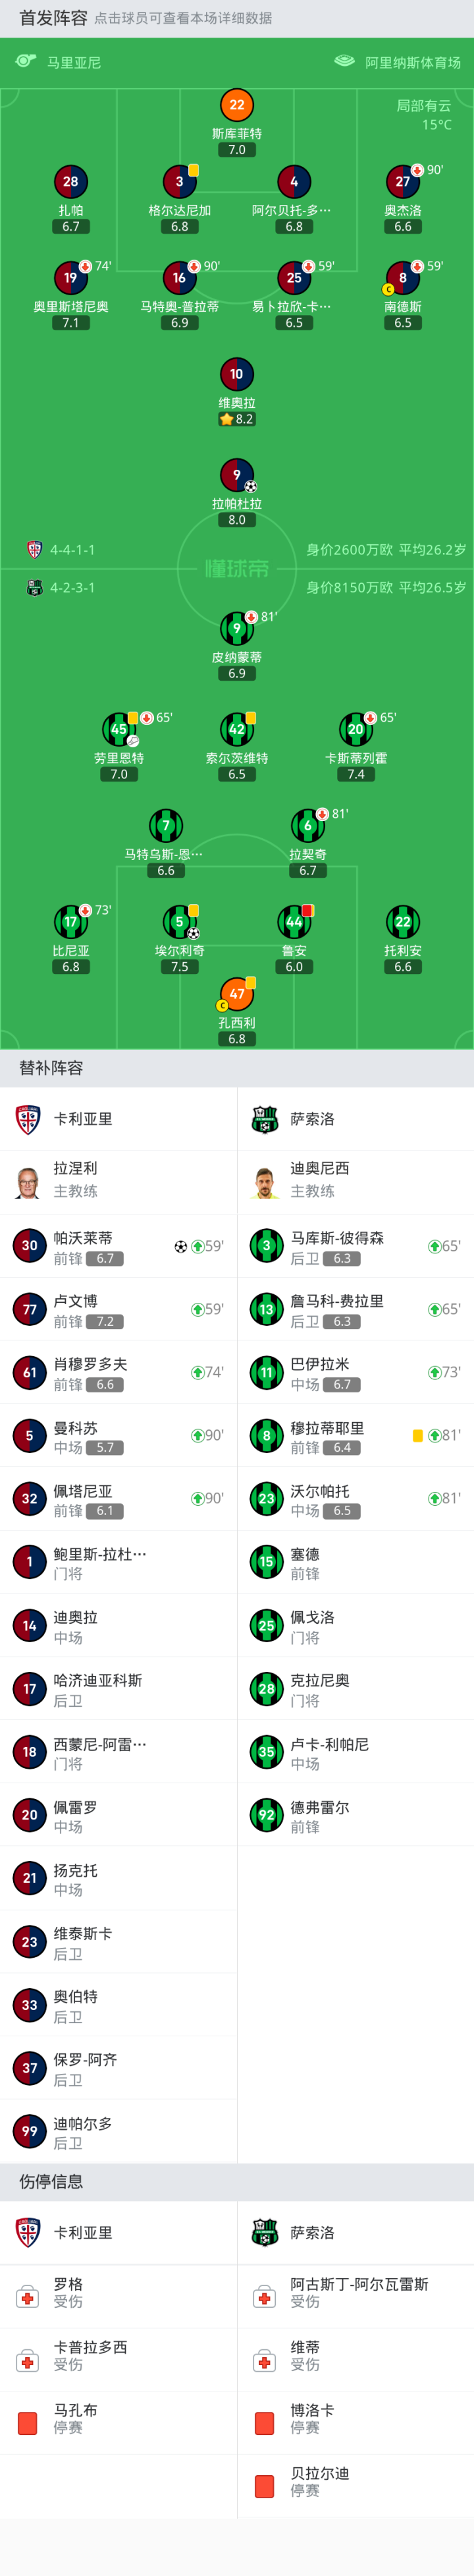
Task: Select Pinamonti's green number 9 badge
Action: point(237,629)
